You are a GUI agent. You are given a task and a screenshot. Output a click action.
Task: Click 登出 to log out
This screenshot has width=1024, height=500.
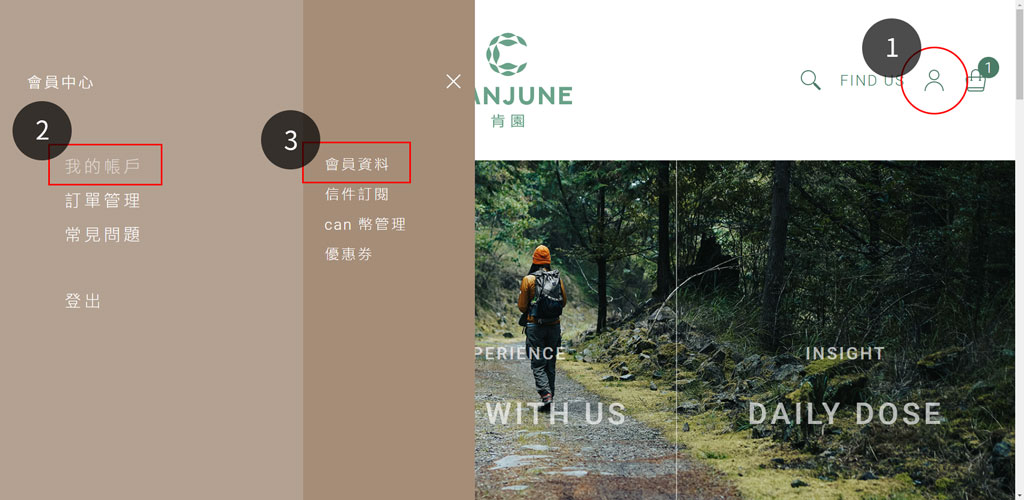click(84, 301)
